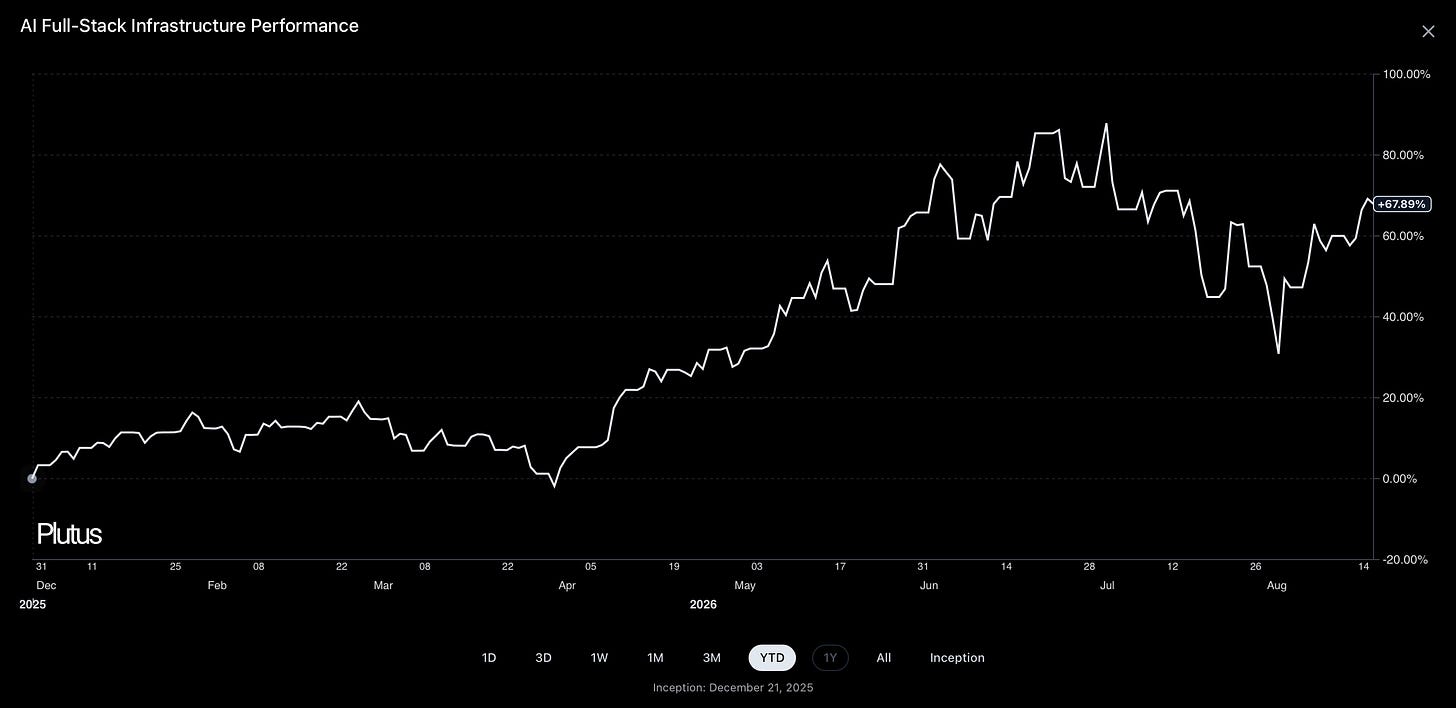Screen dimensions: 1456x708
Task: Click the chart title AI Full-Stack Infrastructure Performance
Action: (189, 26)
